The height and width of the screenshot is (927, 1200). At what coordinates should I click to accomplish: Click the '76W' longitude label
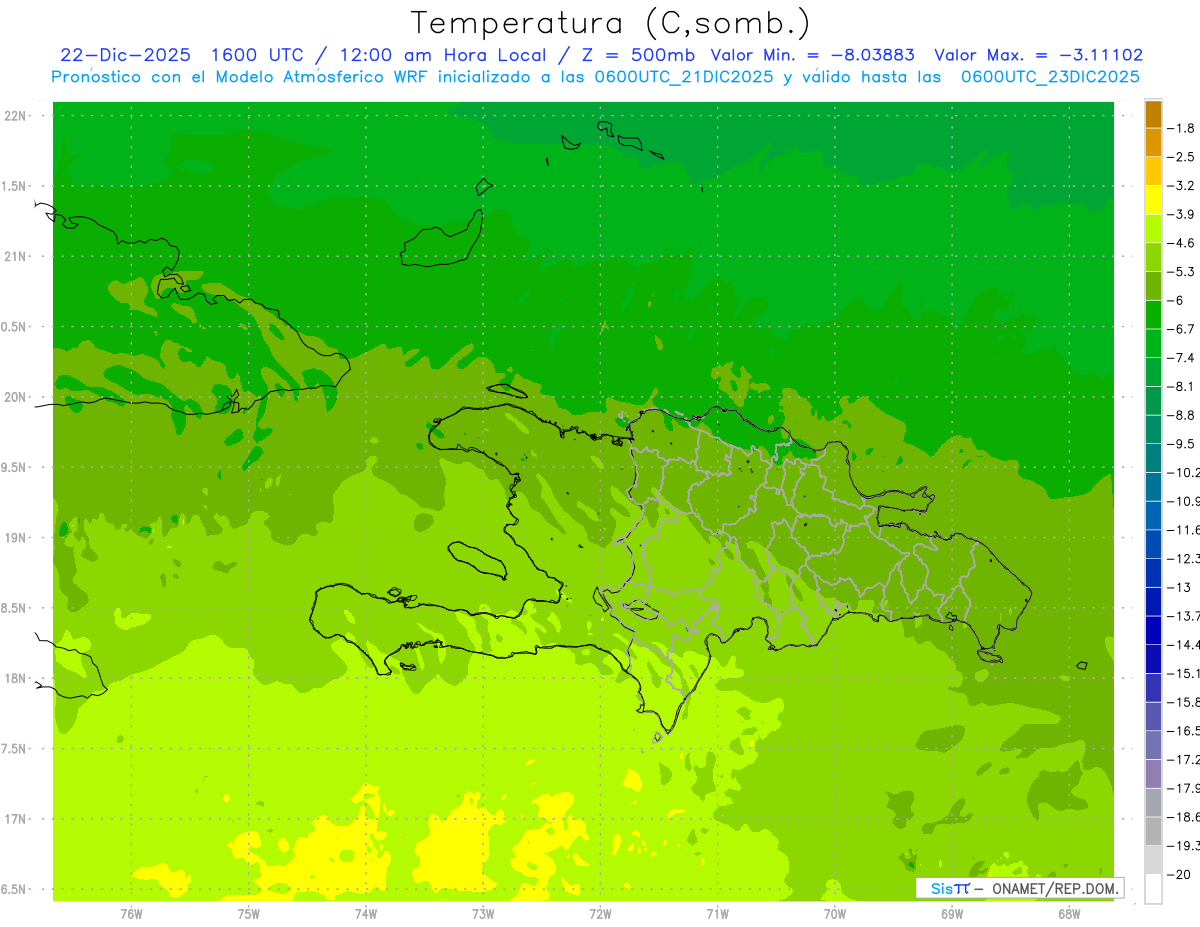(131, 913)
